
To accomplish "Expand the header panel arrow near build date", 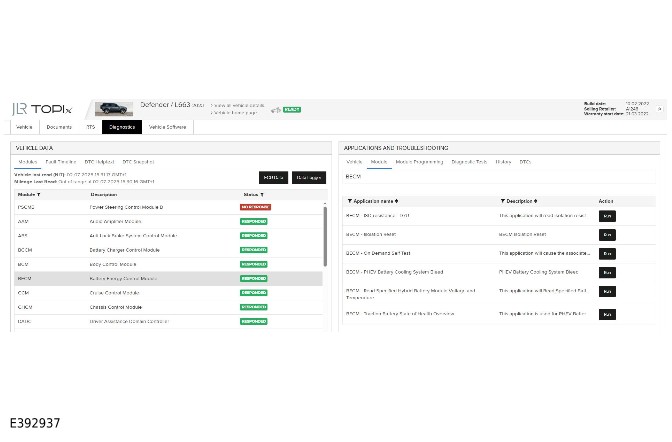I will point(660,109).
